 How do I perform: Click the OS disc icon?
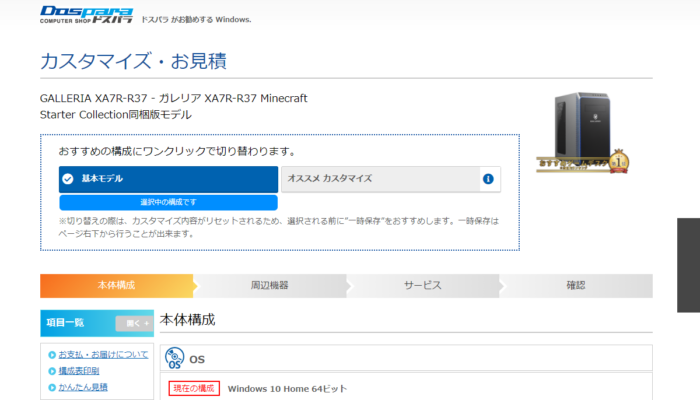[174, 358]
